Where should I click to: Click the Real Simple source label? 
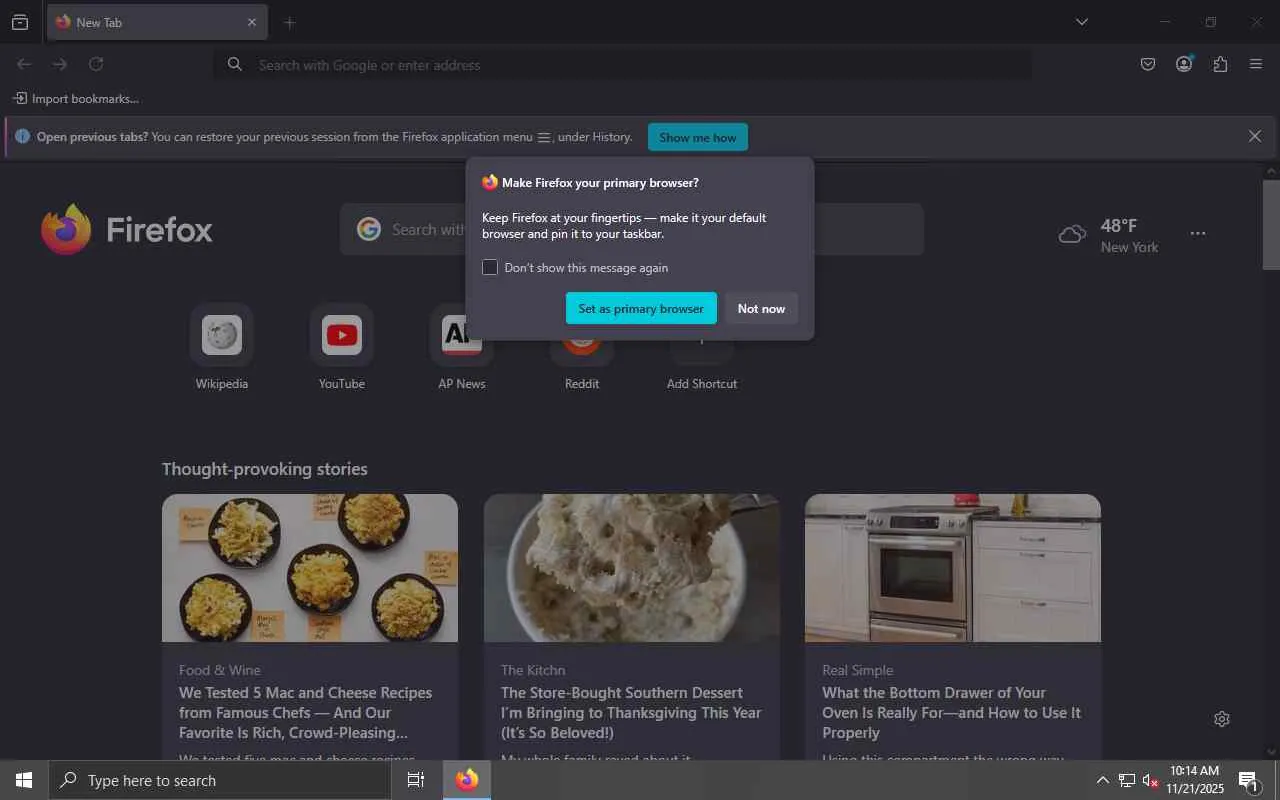click(858, 670)
